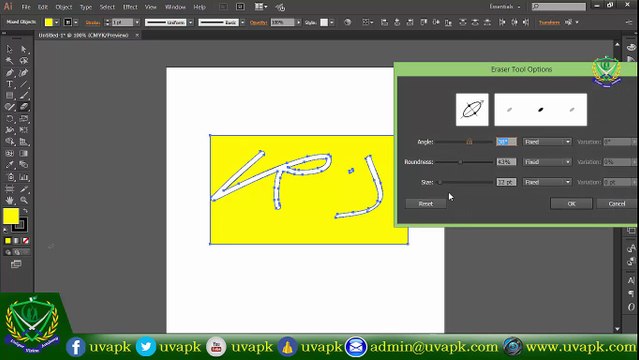Select the Rotate tool
Screen dimensions: 639x360
(x=9, y=119)
